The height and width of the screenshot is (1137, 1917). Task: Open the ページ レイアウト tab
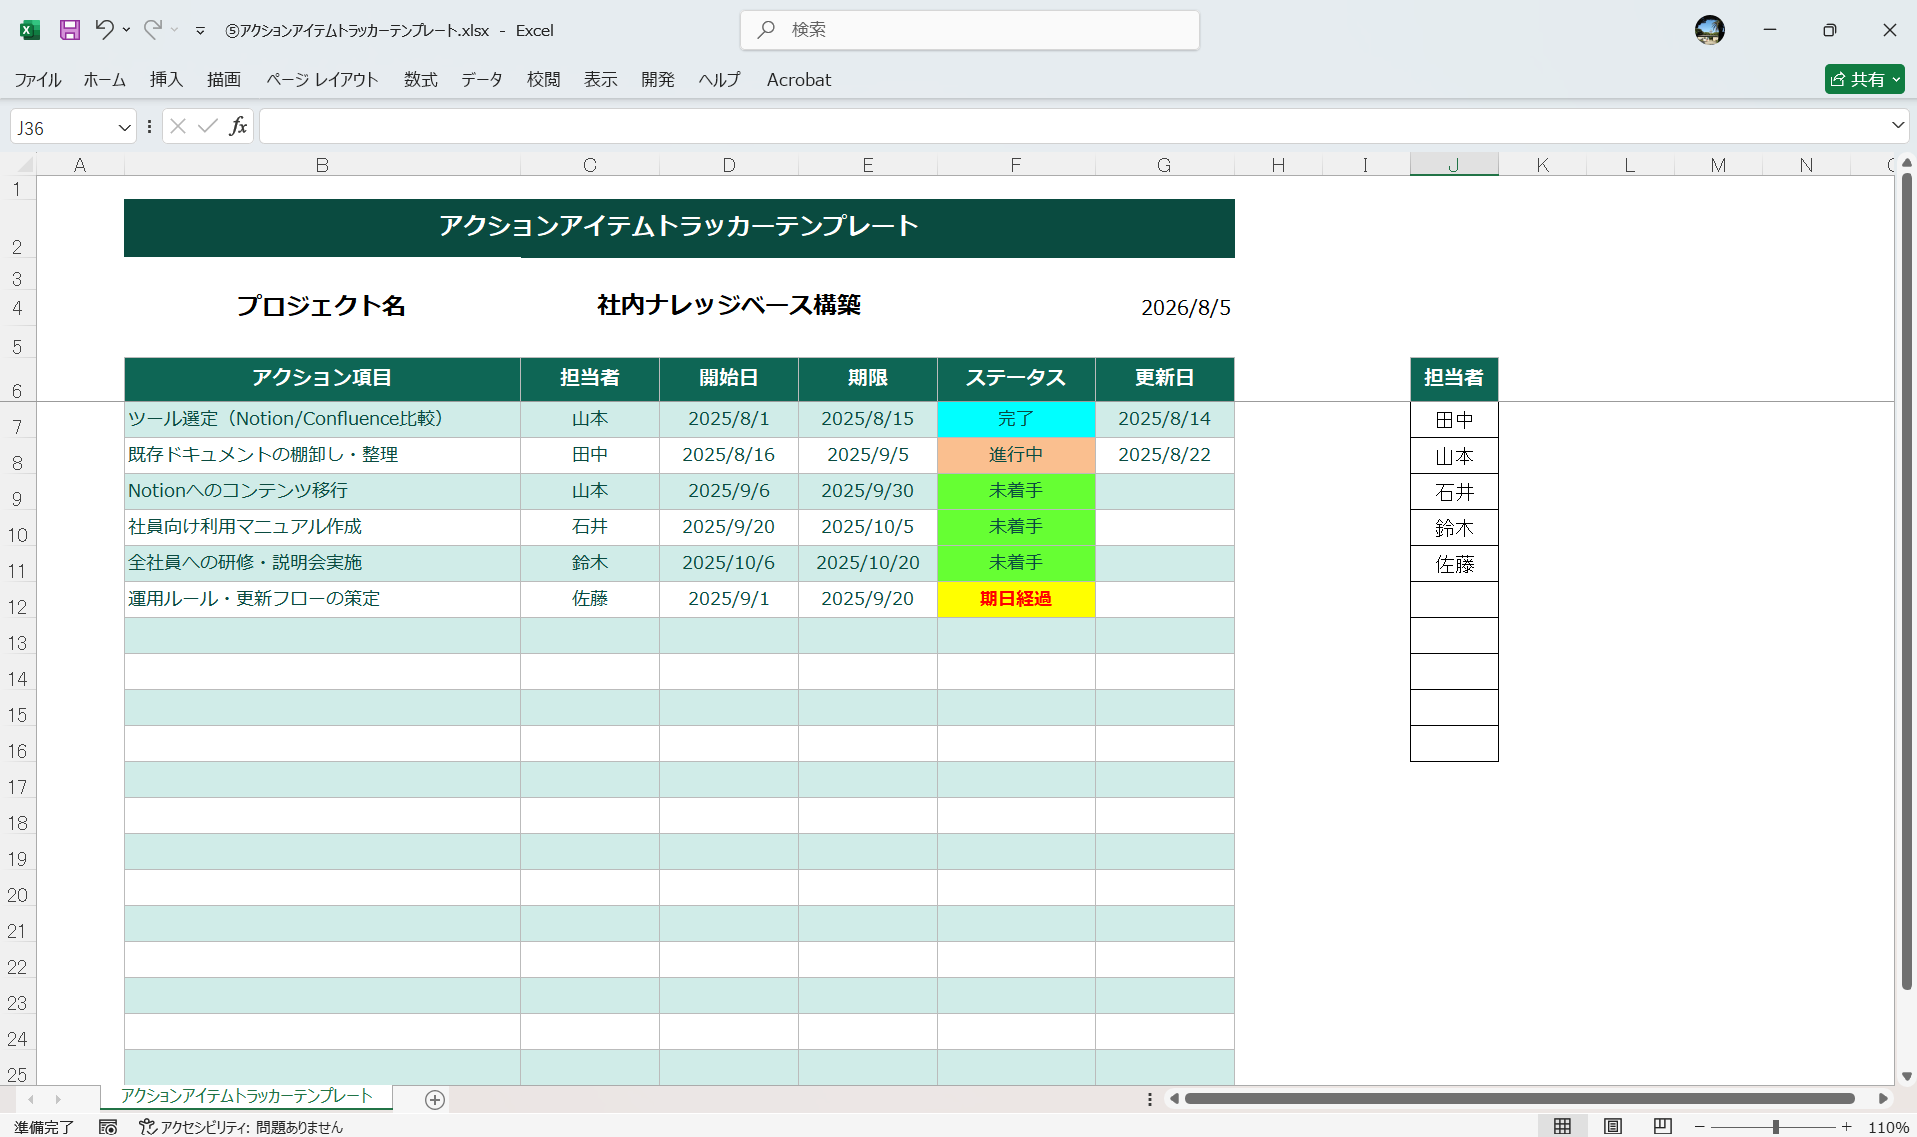[x=322, y=80]
